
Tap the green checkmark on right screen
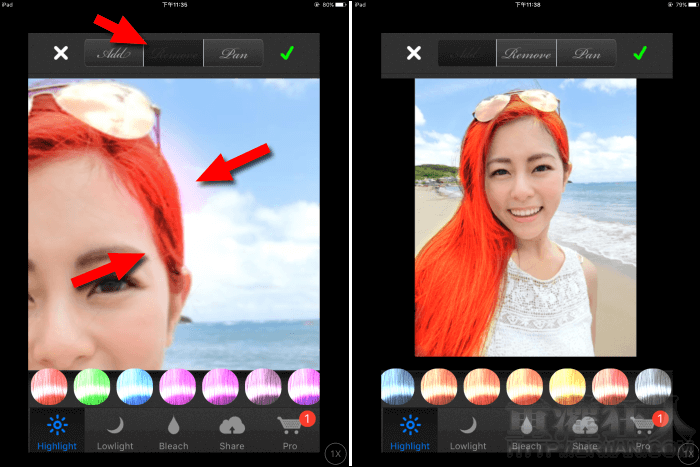coord(640,53)
